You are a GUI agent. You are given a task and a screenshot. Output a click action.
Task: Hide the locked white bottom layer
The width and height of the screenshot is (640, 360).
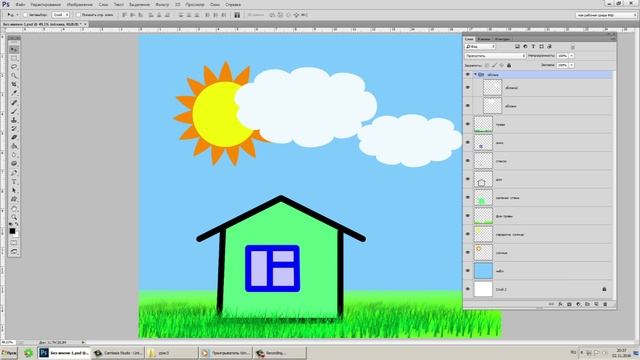pos(468,289)
